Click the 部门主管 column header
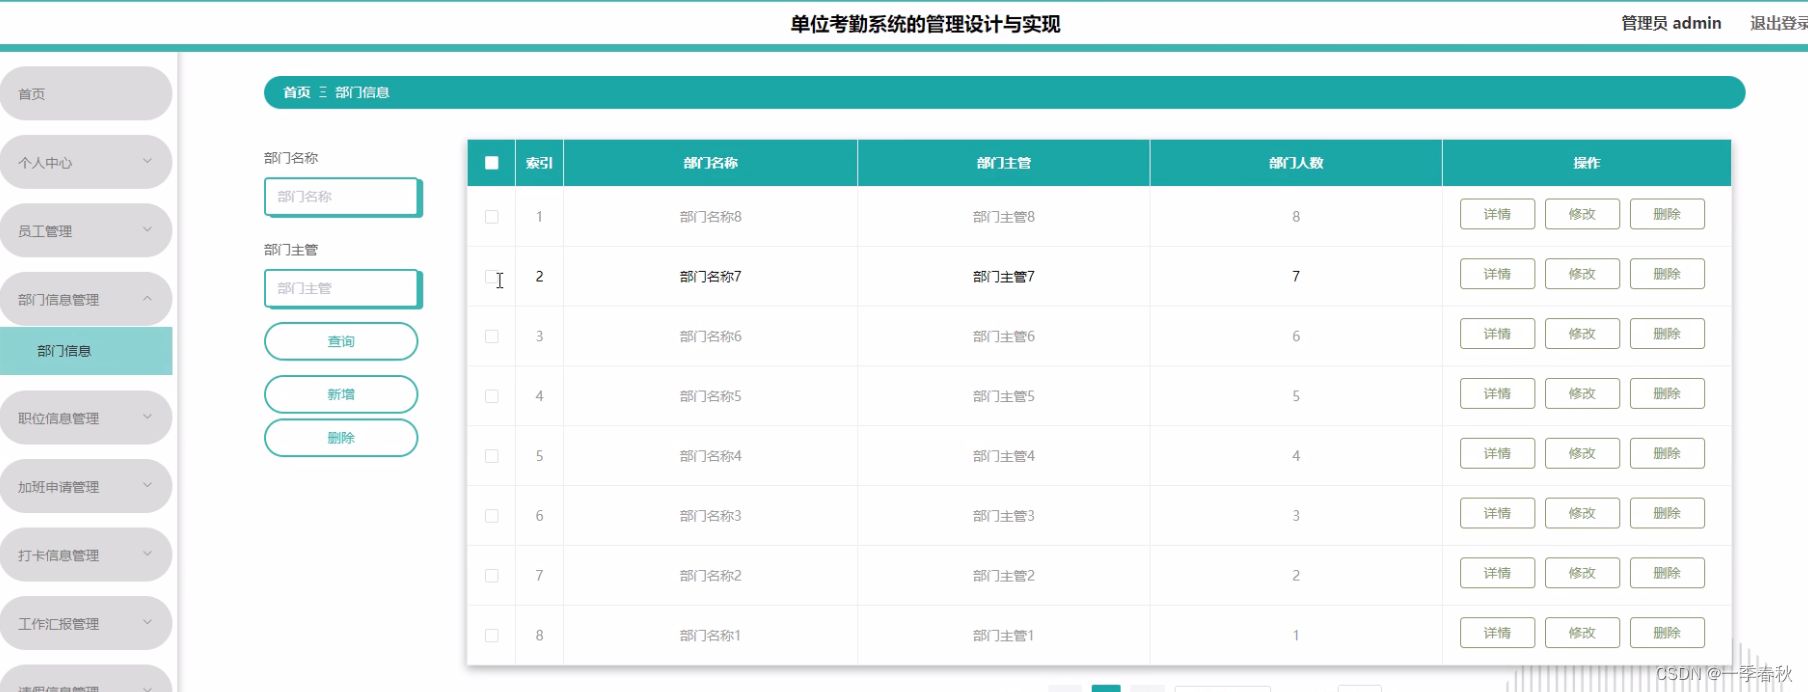This screenshot has width=1808, height=692. tap(1004, 163)
